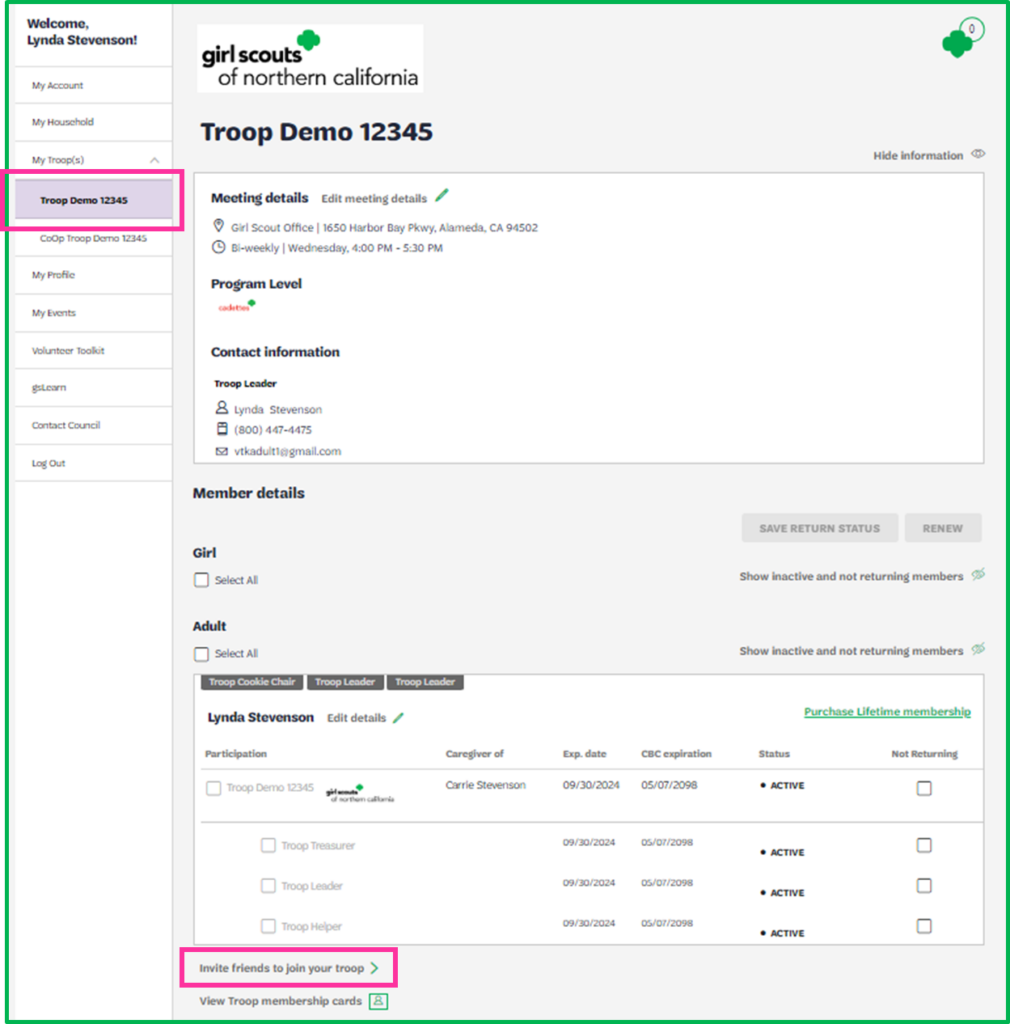Click the clock icon next to Bi-weekly schedule
The height and width of the screenshot is (1024, 1010).
[x=219, y=248]
